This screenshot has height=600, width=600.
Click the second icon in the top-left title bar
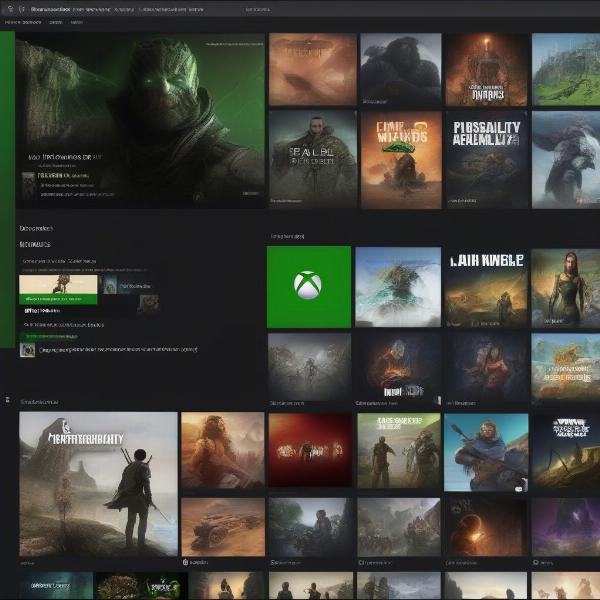pos(22,9)
